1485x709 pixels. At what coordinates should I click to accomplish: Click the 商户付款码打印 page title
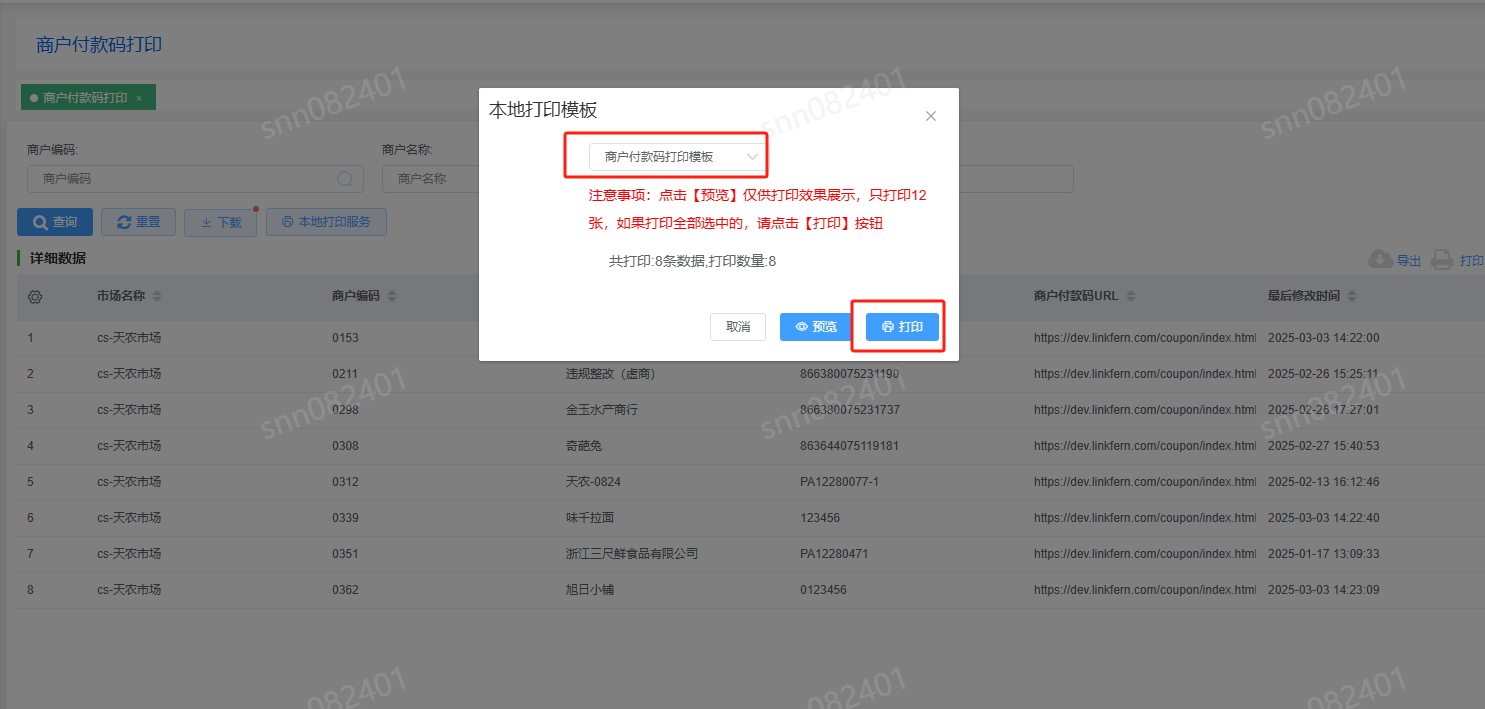click(x=99, y=45)
